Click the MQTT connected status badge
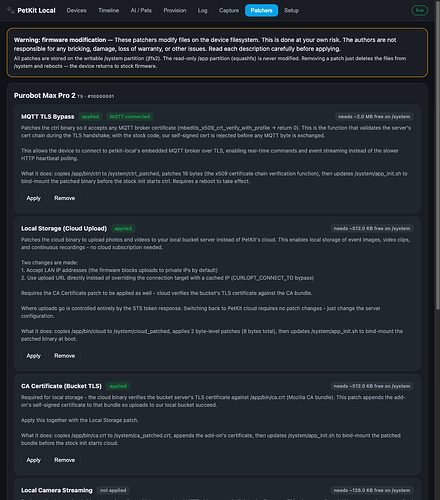Viewport: 440px width, 500px height. (130, 116)
